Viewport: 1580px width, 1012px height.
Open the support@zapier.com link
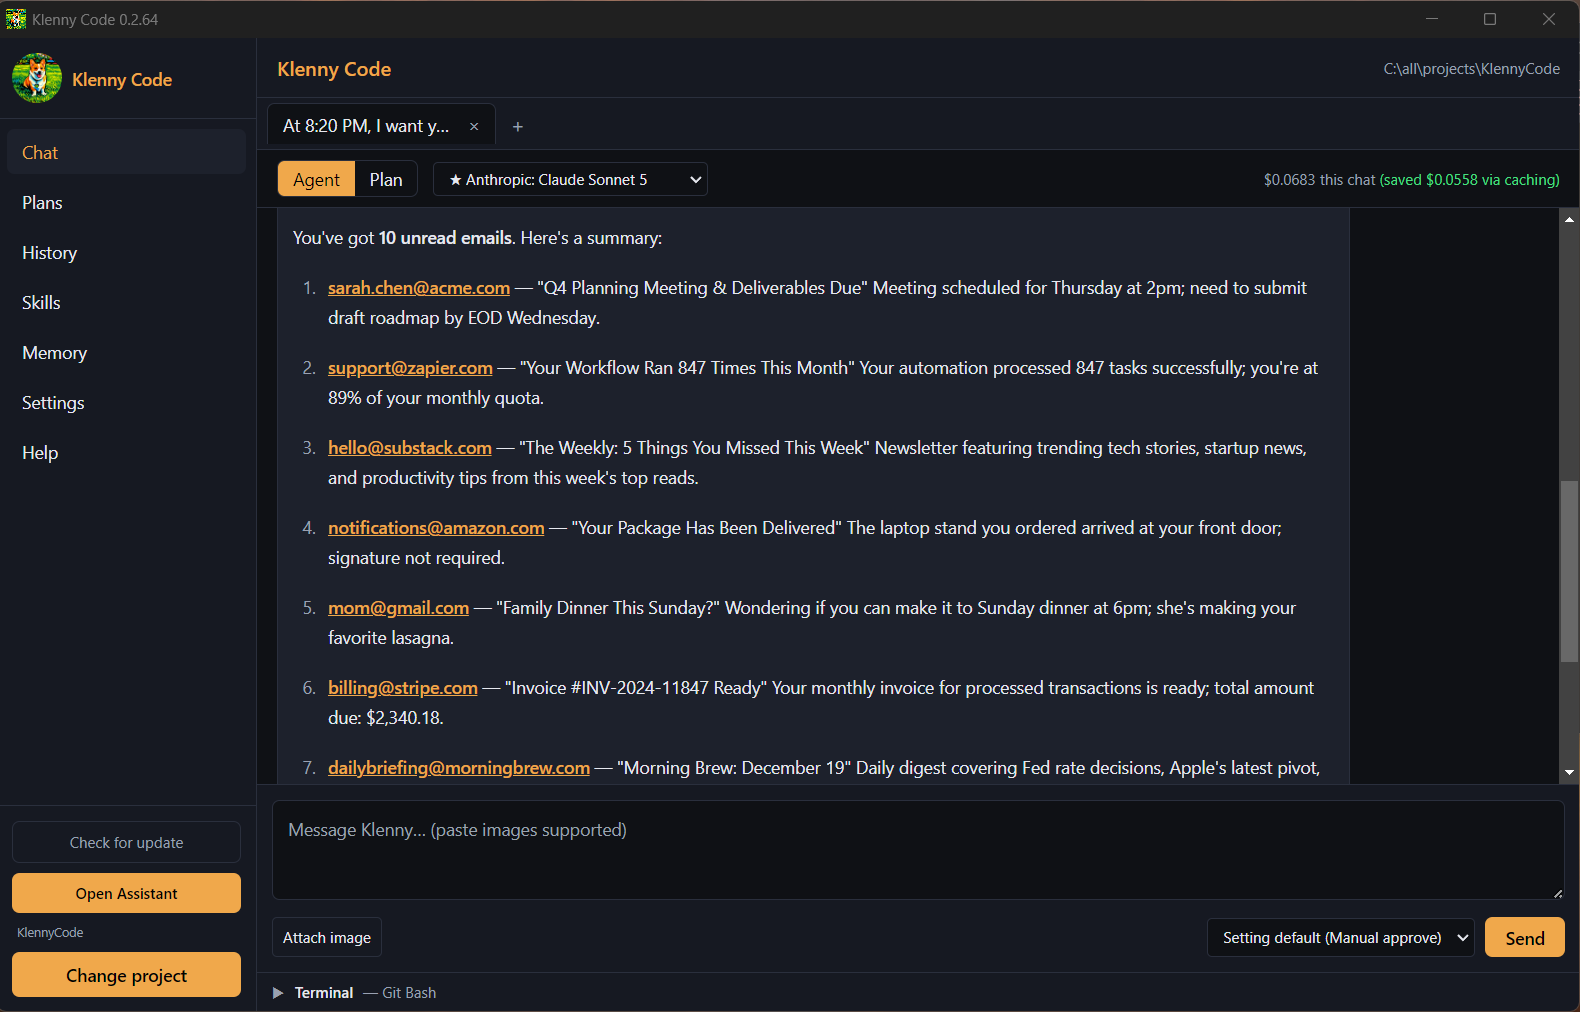click(x=410, y=368)
